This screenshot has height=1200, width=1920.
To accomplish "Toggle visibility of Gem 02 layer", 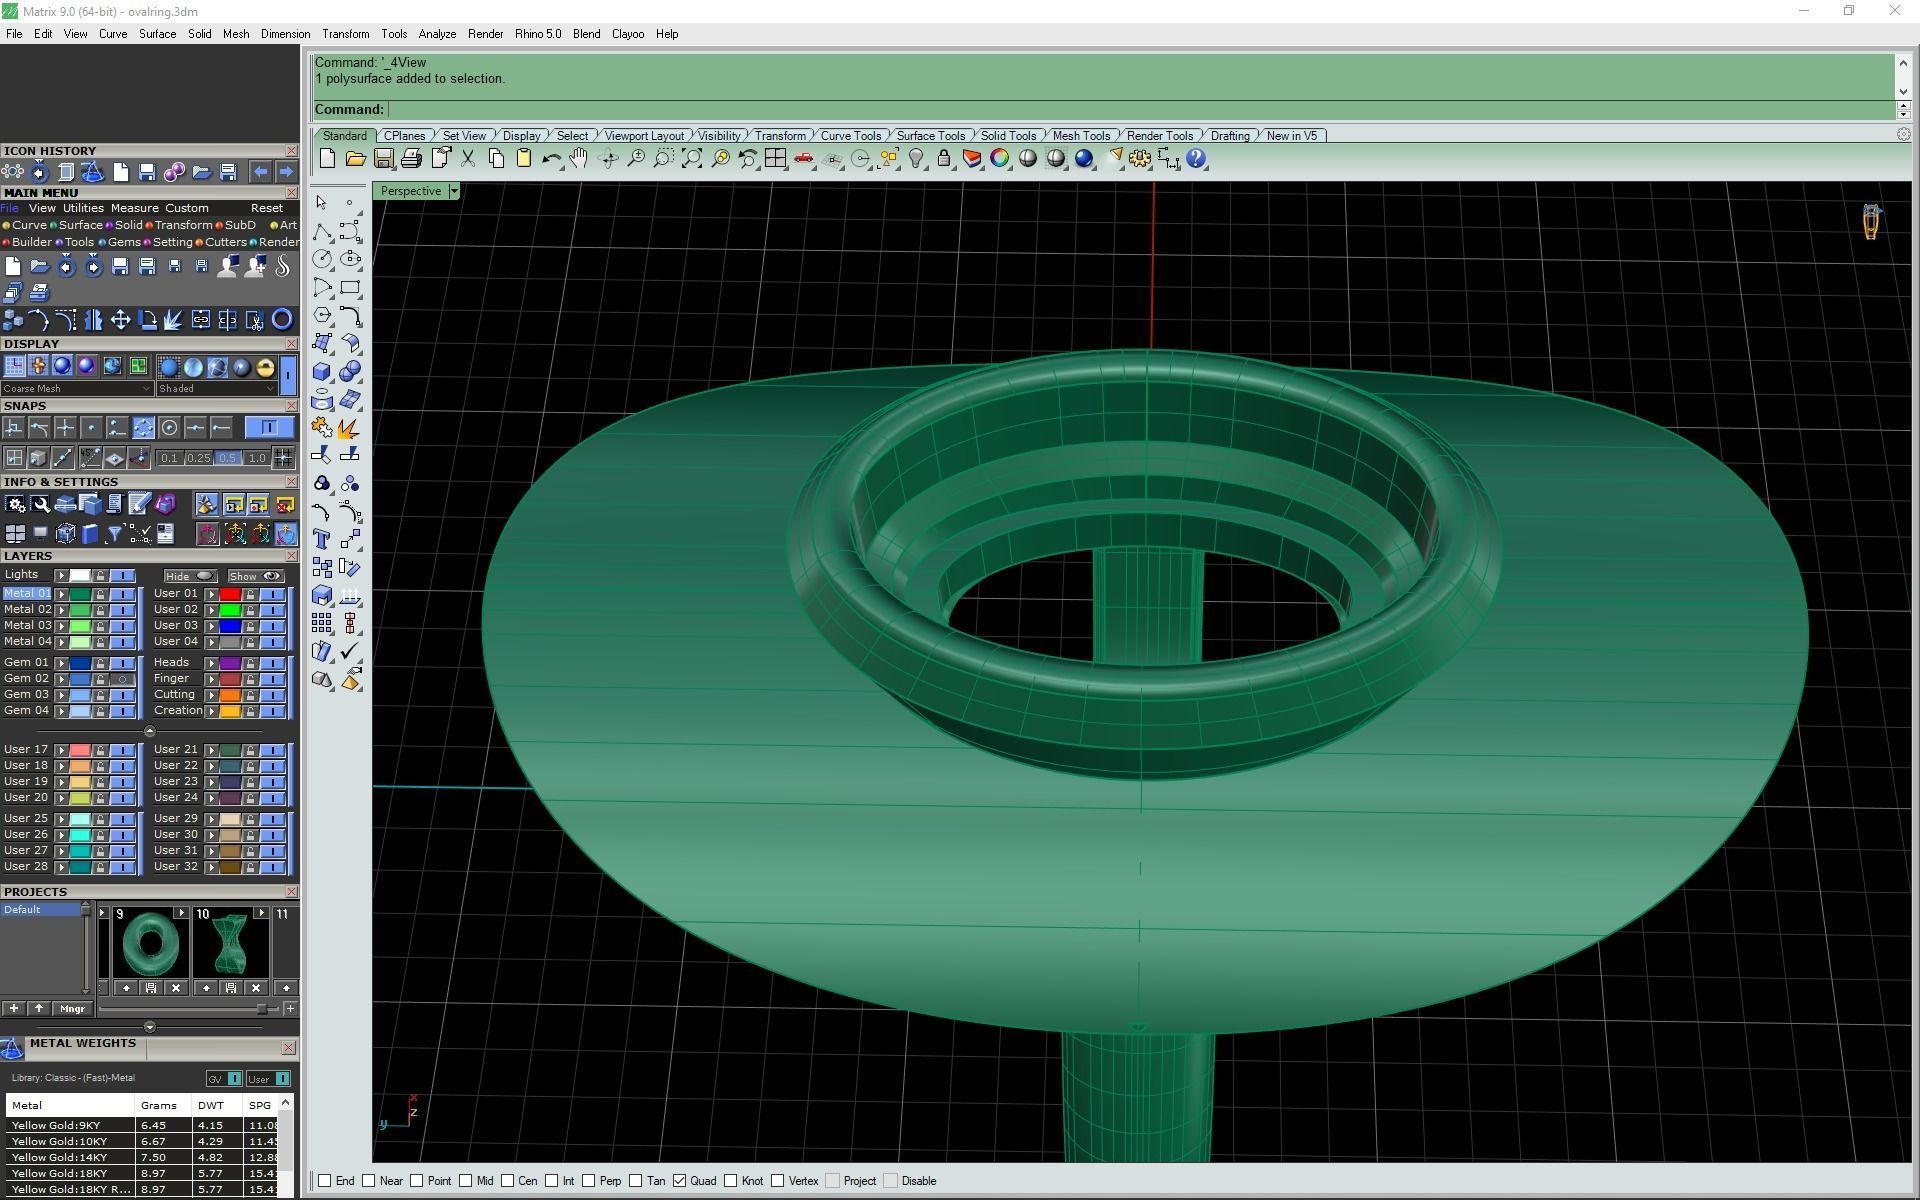I will coord(123,679).
